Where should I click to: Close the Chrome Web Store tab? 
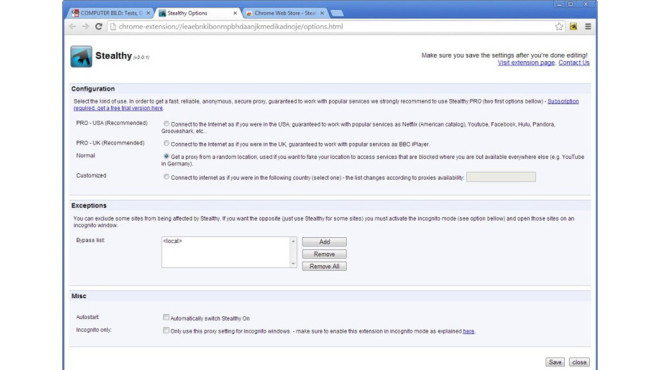[322, 13]
